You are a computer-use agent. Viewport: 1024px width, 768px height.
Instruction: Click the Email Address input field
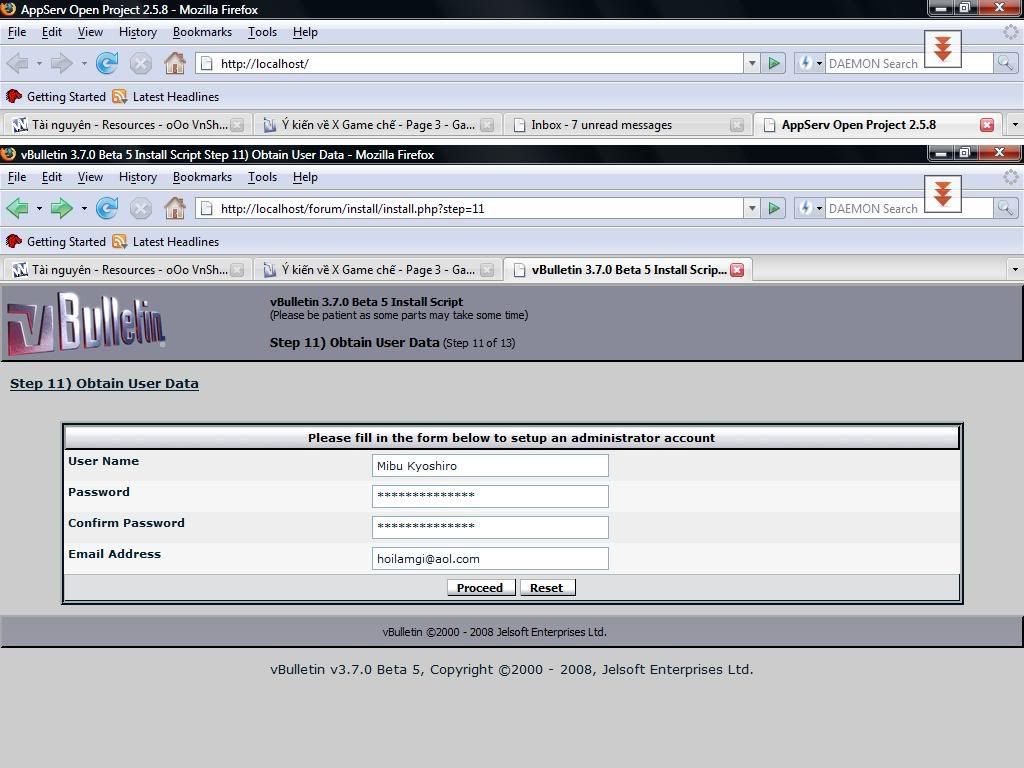pos(490,558)
